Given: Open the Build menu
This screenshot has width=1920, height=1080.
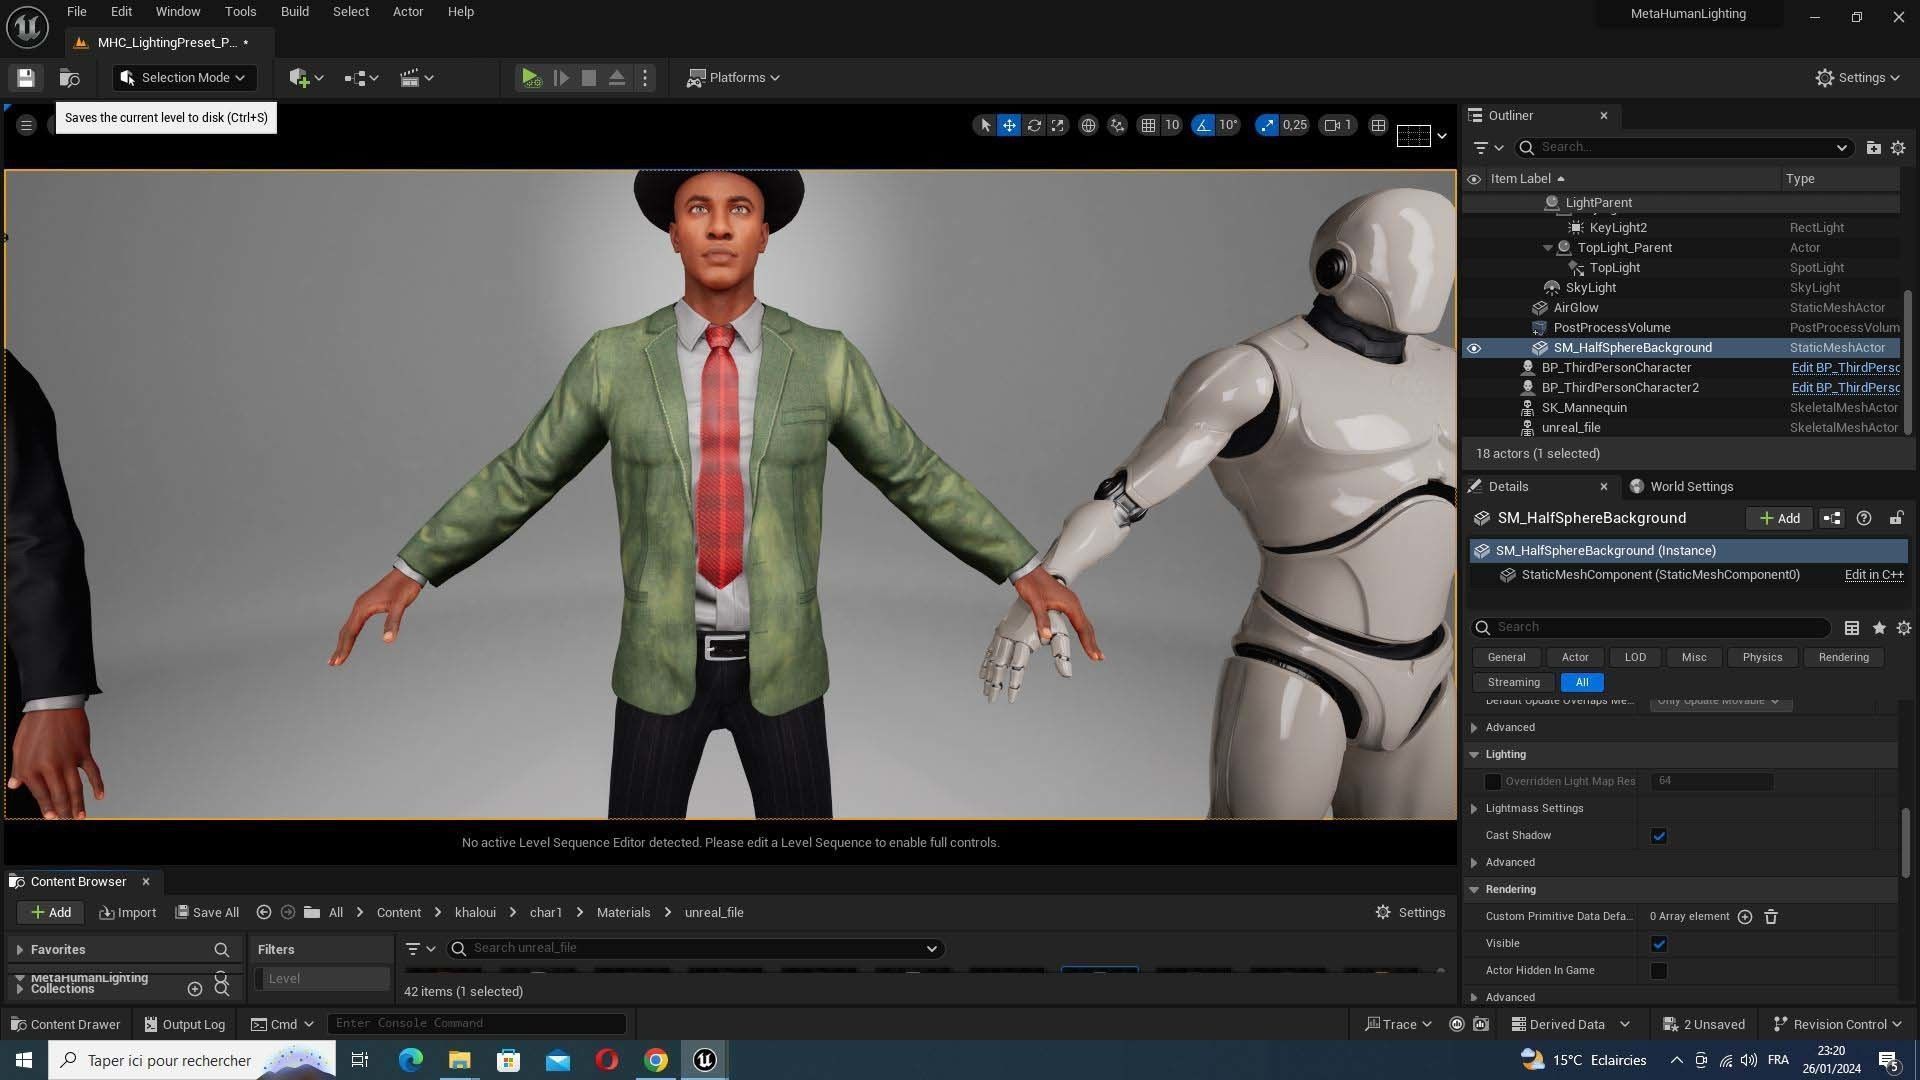Looking at the screenshot, I should tap(294, 12).
